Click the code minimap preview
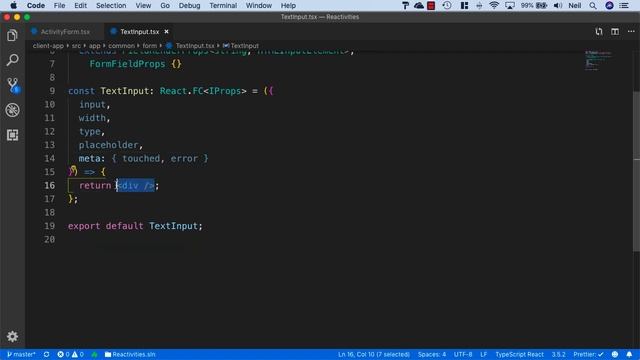This screenshot has width=640, height=360. 598,60
